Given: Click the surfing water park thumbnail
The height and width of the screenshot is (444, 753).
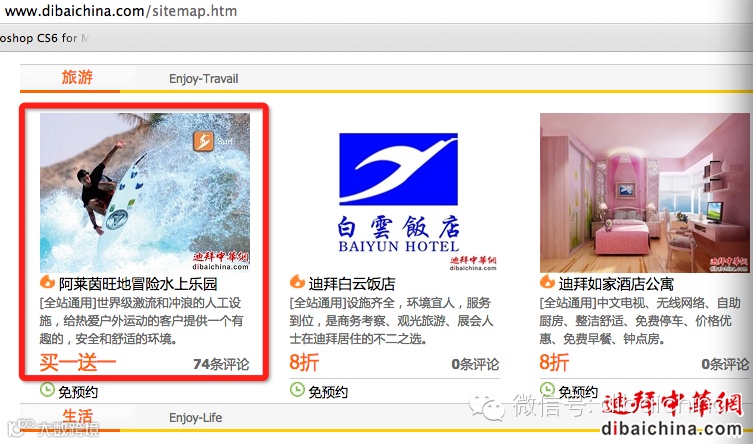Looking at the screenshot, I should click(145, 192).
